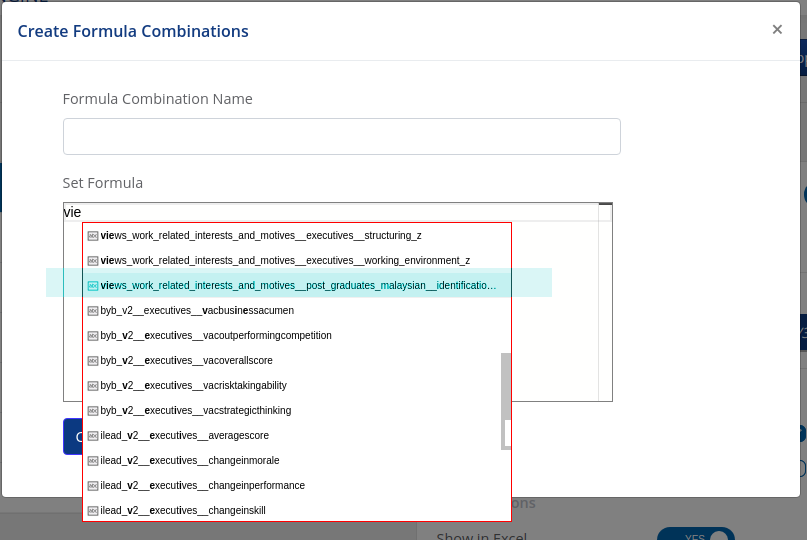Select suggestion ending with working_environment_z

coord(297,260)
